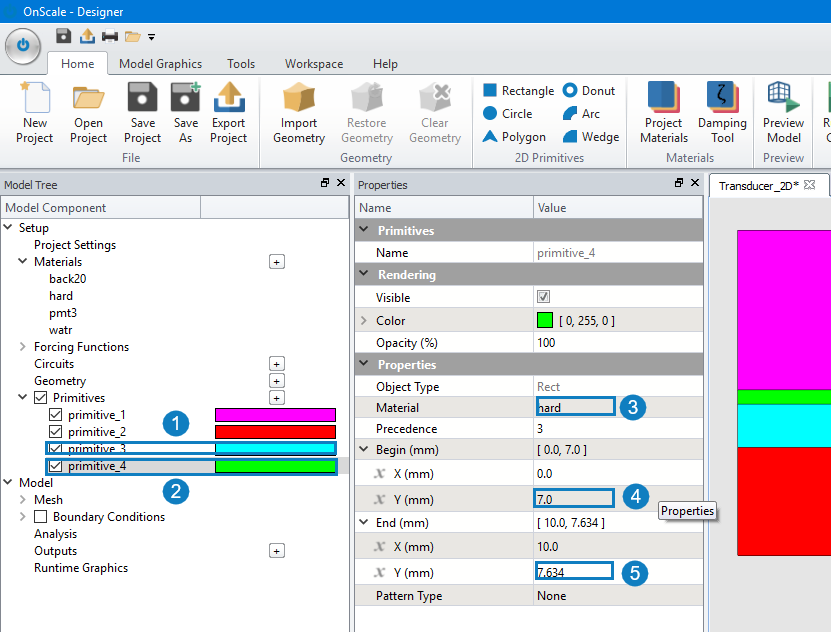Screen dimensions: 831x632
Task: Expand the Forcing Functions node
Action: point(23,346)
